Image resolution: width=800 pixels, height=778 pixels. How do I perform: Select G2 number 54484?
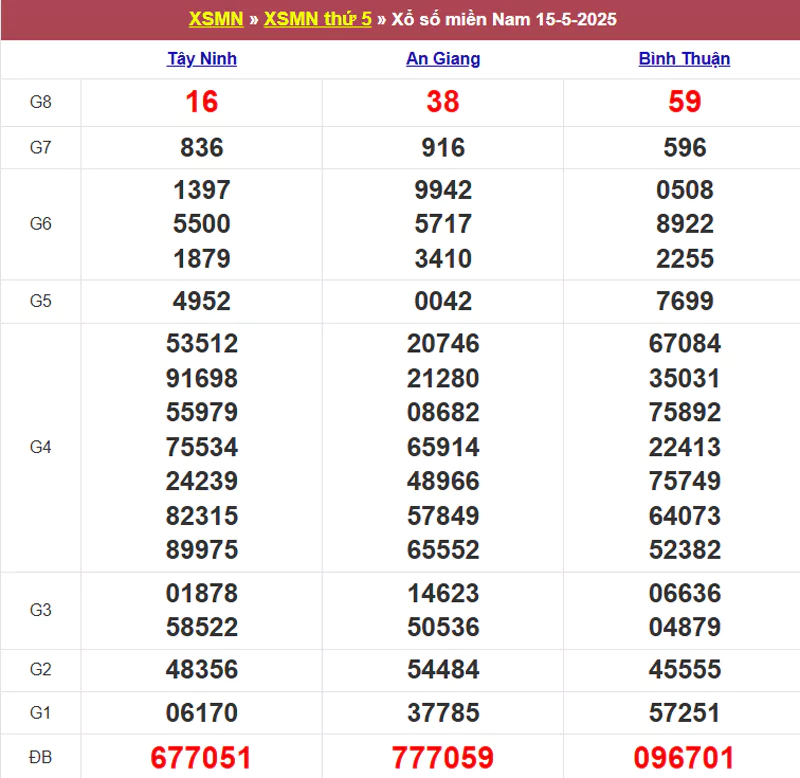point(443,669)
